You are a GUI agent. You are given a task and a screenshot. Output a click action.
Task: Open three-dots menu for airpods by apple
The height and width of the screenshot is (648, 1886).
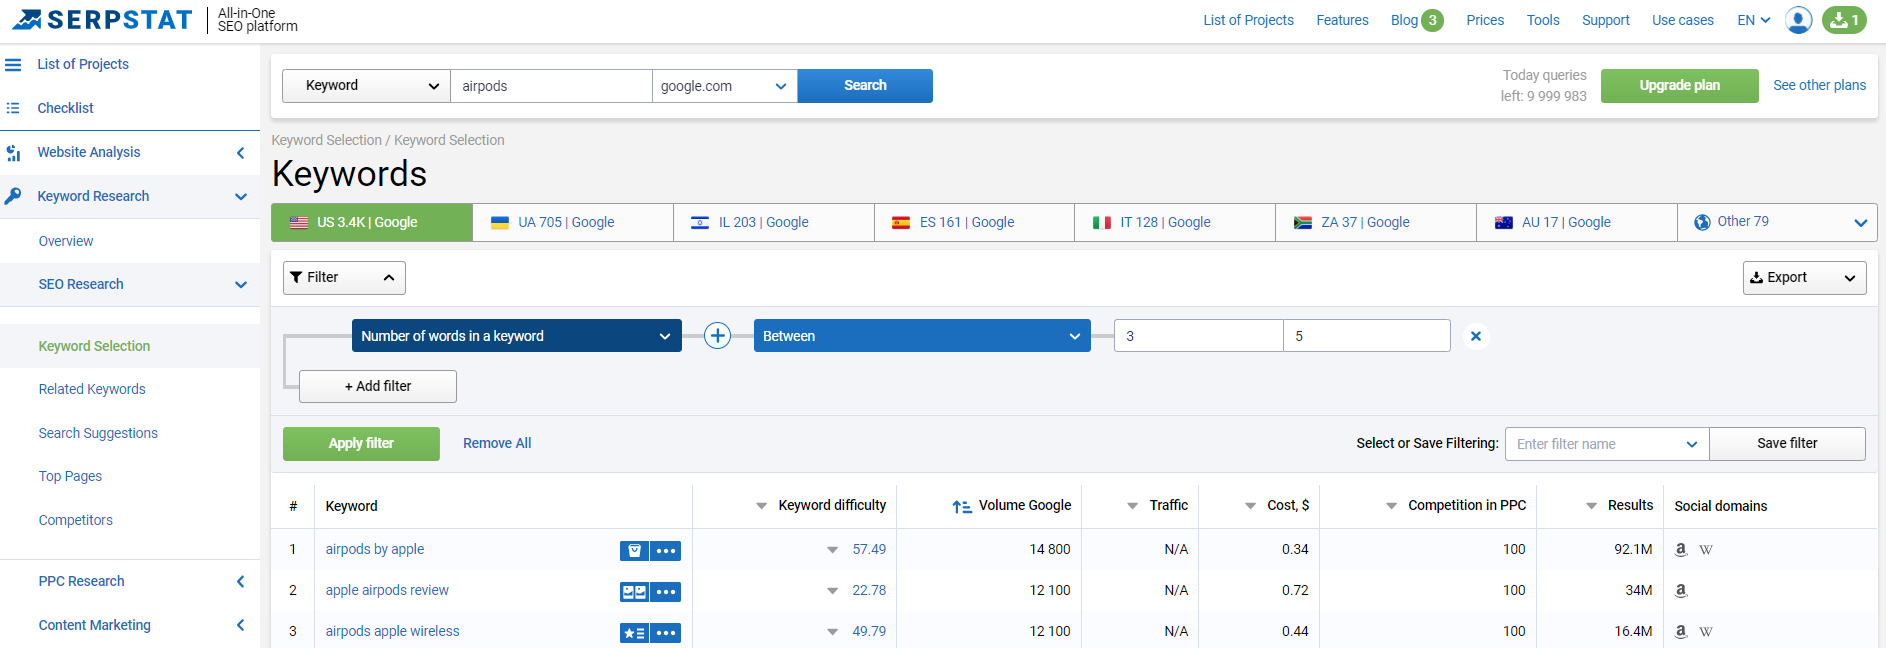[x=666, y=551]
